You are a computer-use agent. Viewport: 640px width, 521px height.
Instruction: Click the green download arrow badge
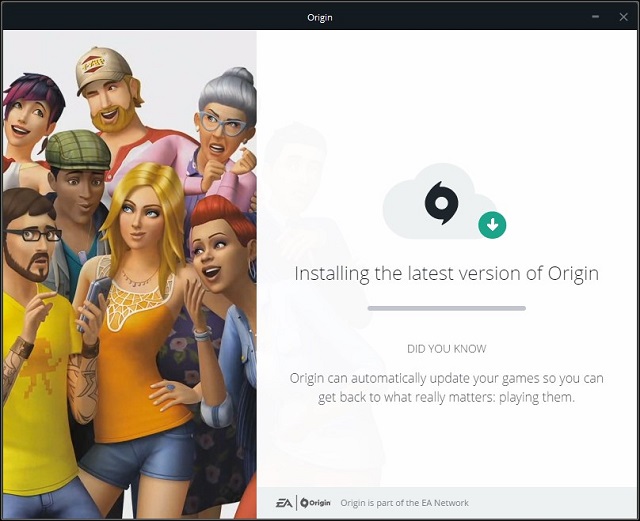click(x=492, y=225)
